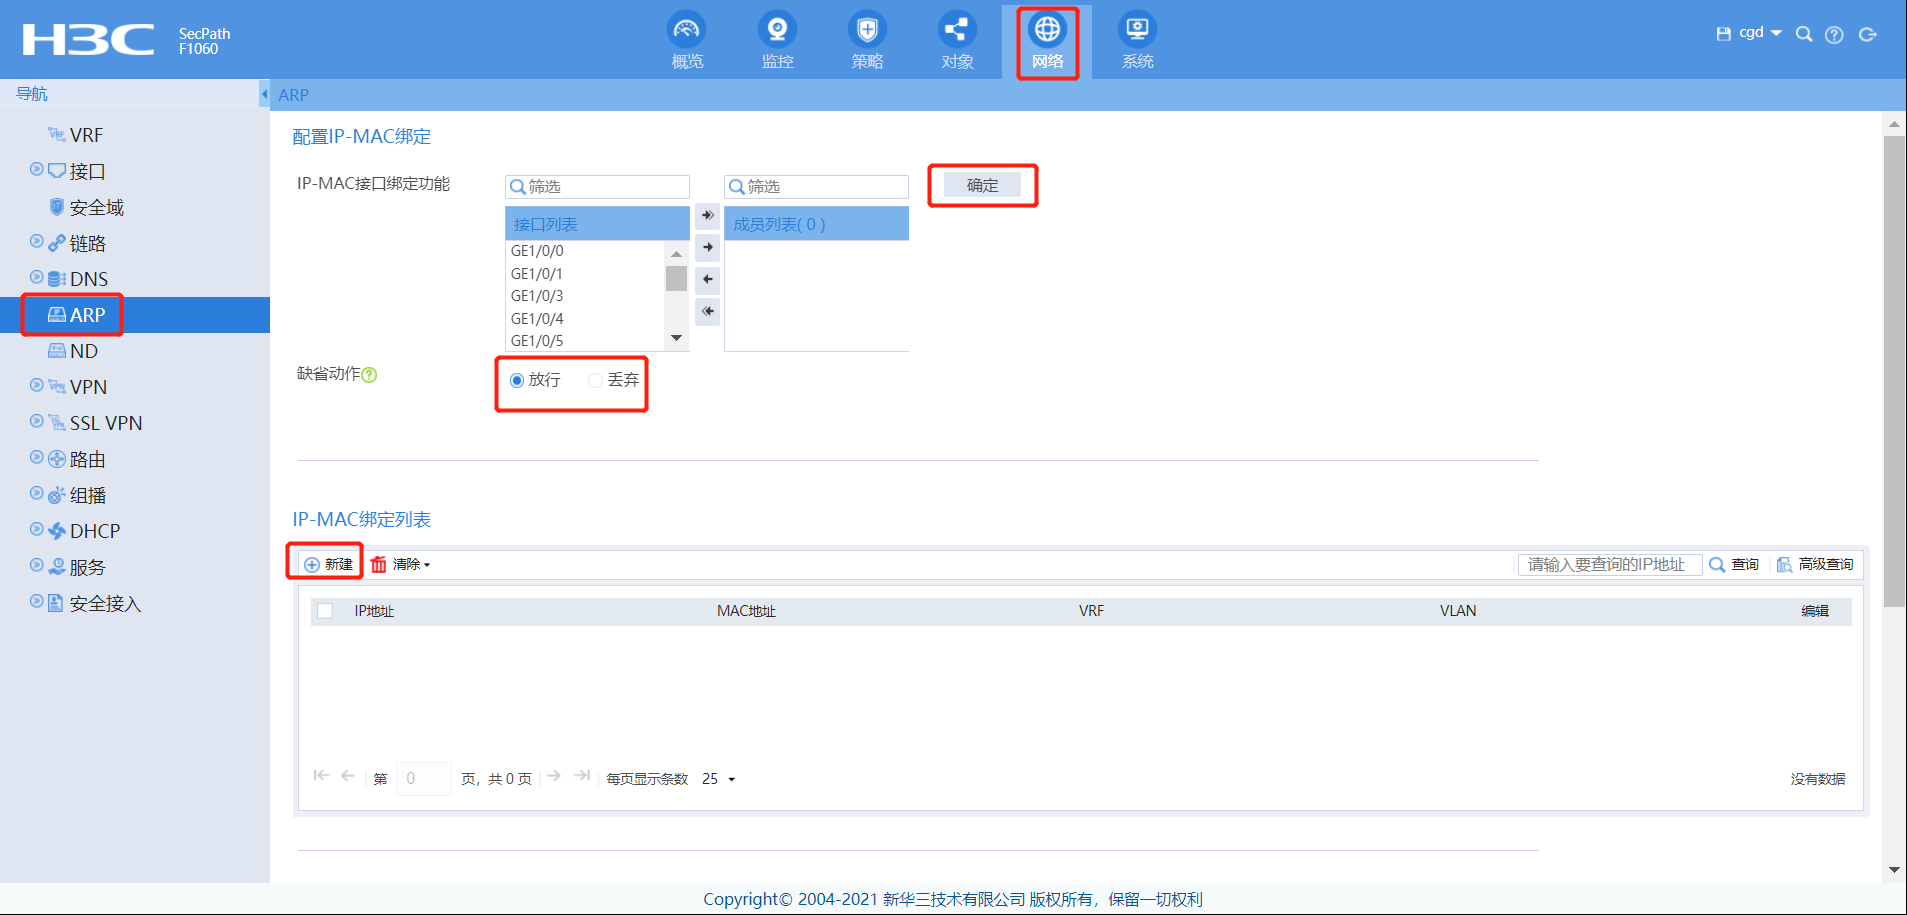Image resolution: width=1907 pixels, height=915 pixels.
Task: Click the 查询 query button
Action: coord(1734,564)
